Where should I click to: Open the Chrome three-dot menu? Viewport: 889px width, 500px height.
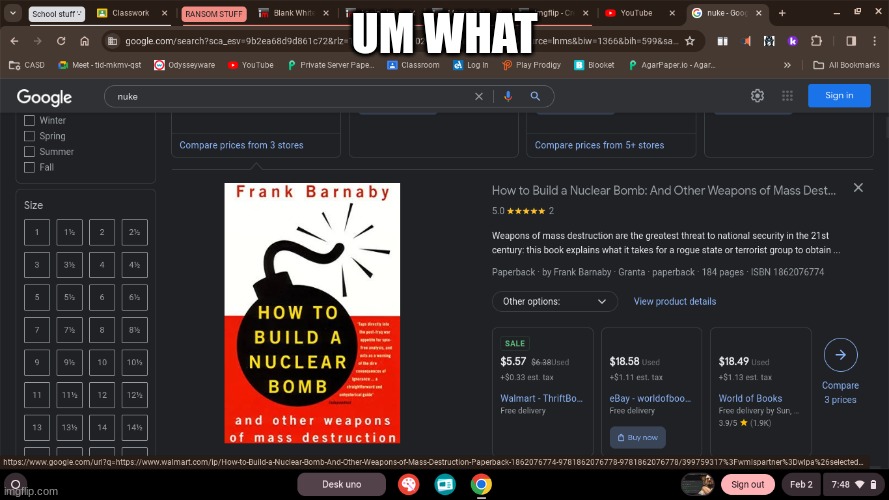[875, 41]
